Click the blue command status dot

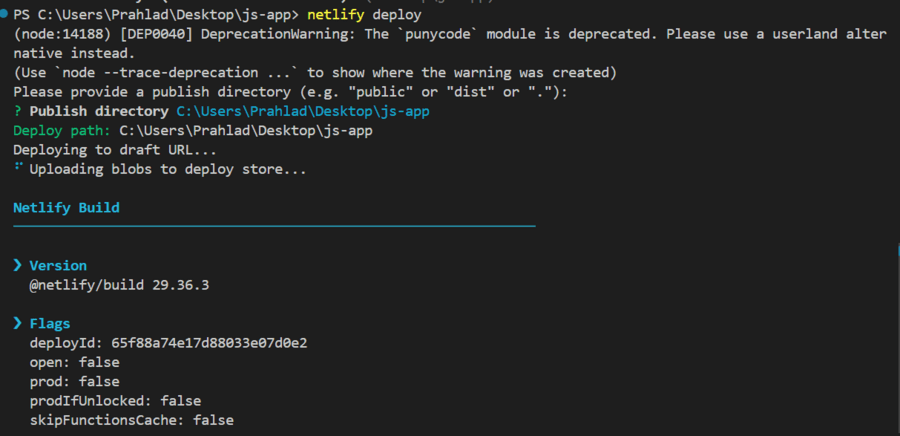point(5,15)
